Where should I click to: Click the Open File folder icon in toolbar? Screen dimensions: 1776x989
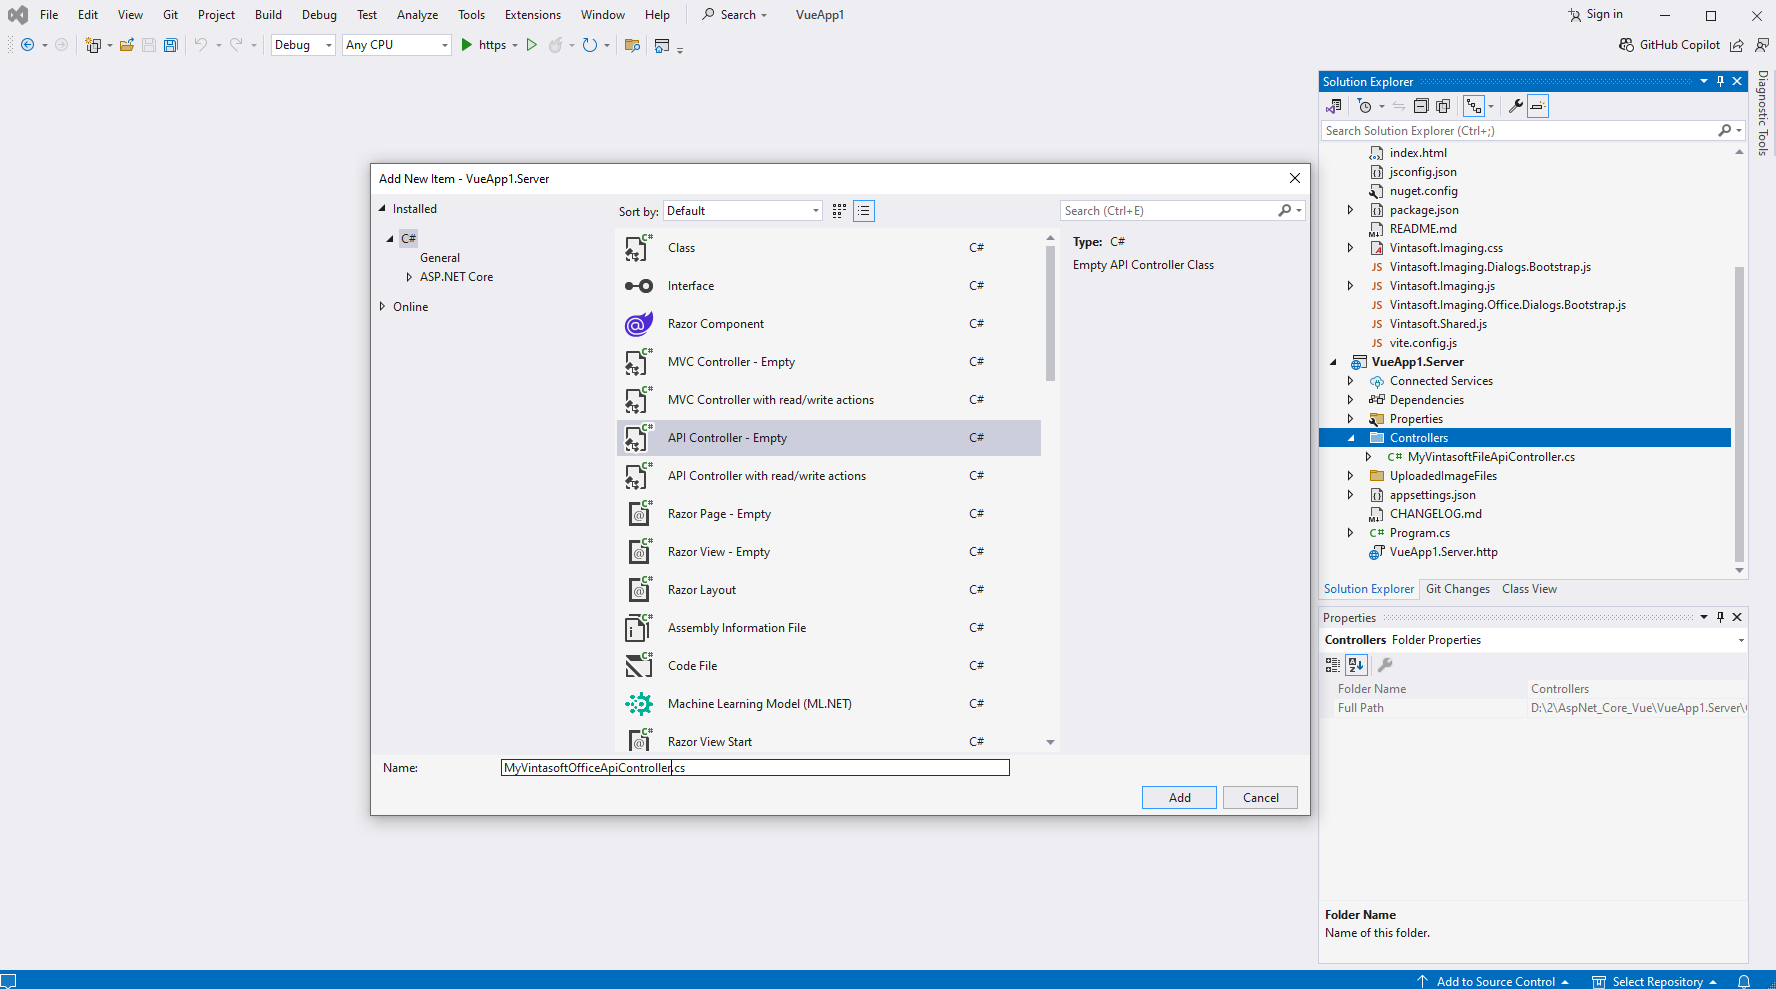point(127,45)
